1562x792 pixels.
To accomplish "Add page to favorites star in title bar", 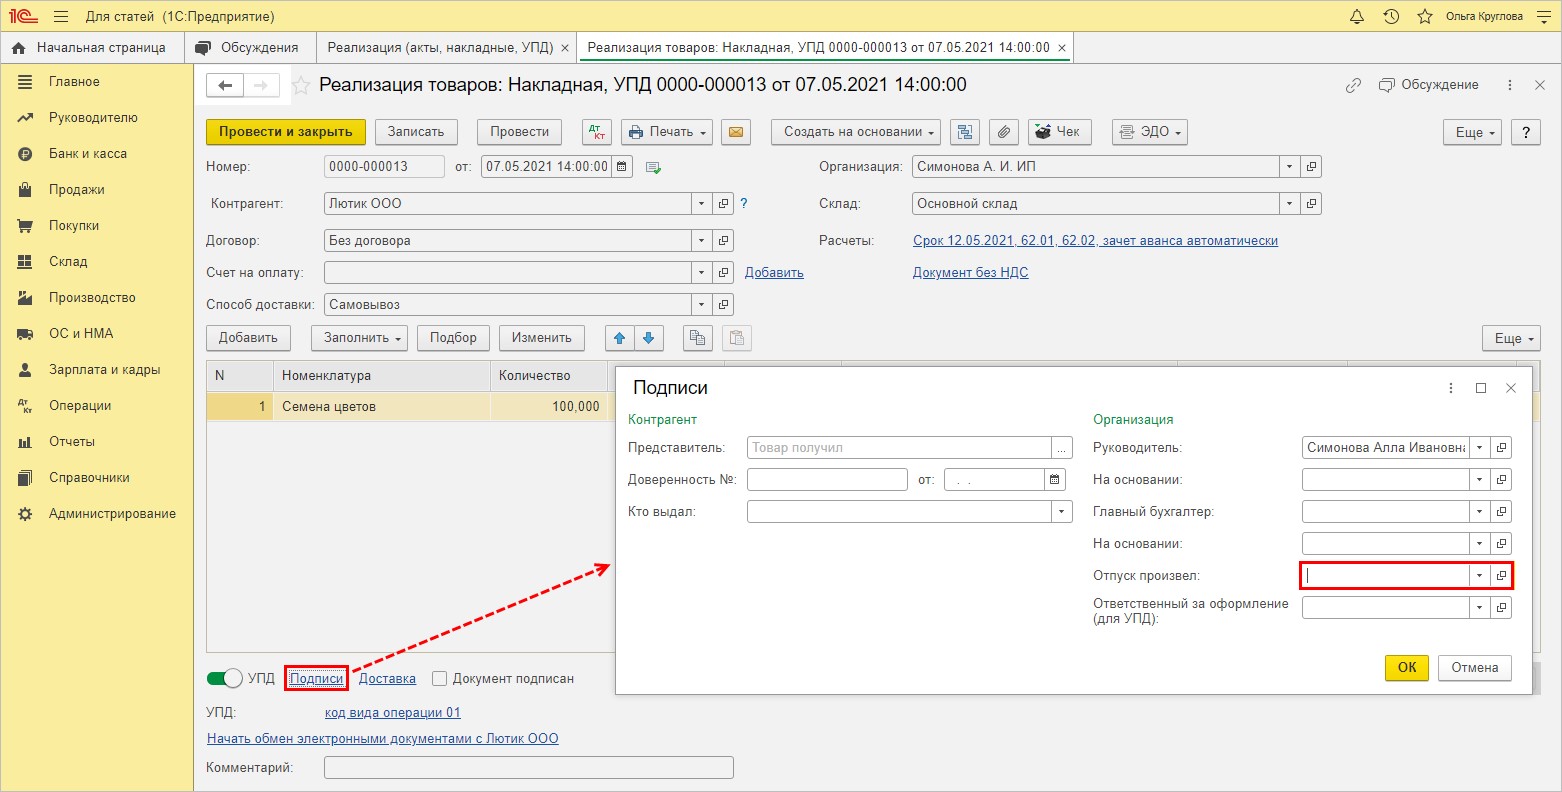I will tap(1424, 16).
